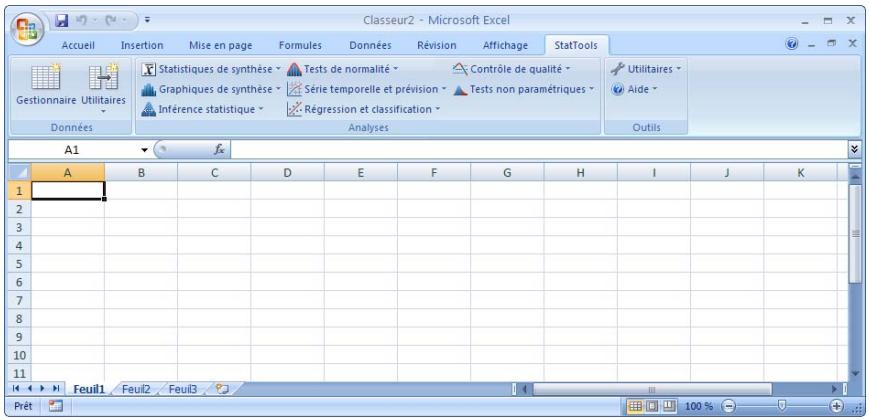Image resolution: width=870 pixels, height=420 pixels.
Task: Zoom out with the minus button
Action: click(729, 406)
